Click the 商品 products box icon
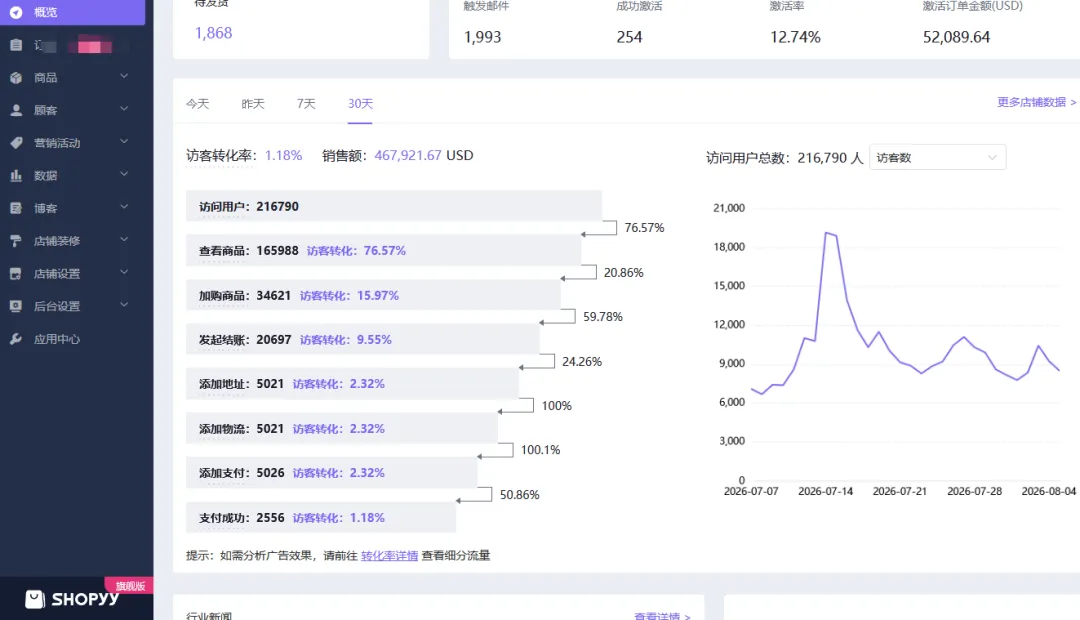This screenshot has height=620, width=1080. [x=16, y=78]
